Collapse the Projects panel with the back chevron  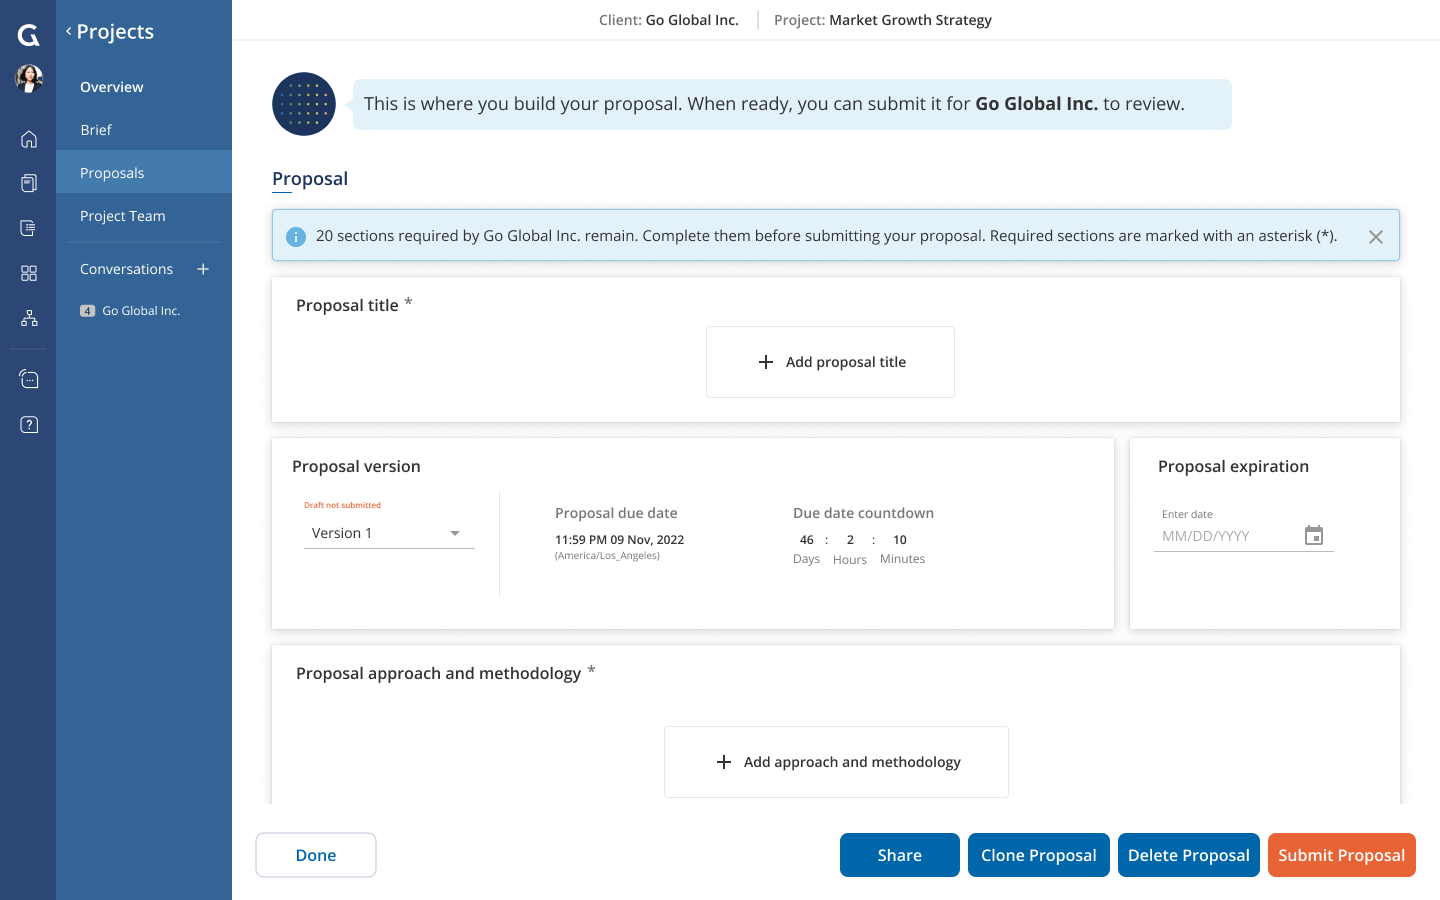[x=67, y=31]
